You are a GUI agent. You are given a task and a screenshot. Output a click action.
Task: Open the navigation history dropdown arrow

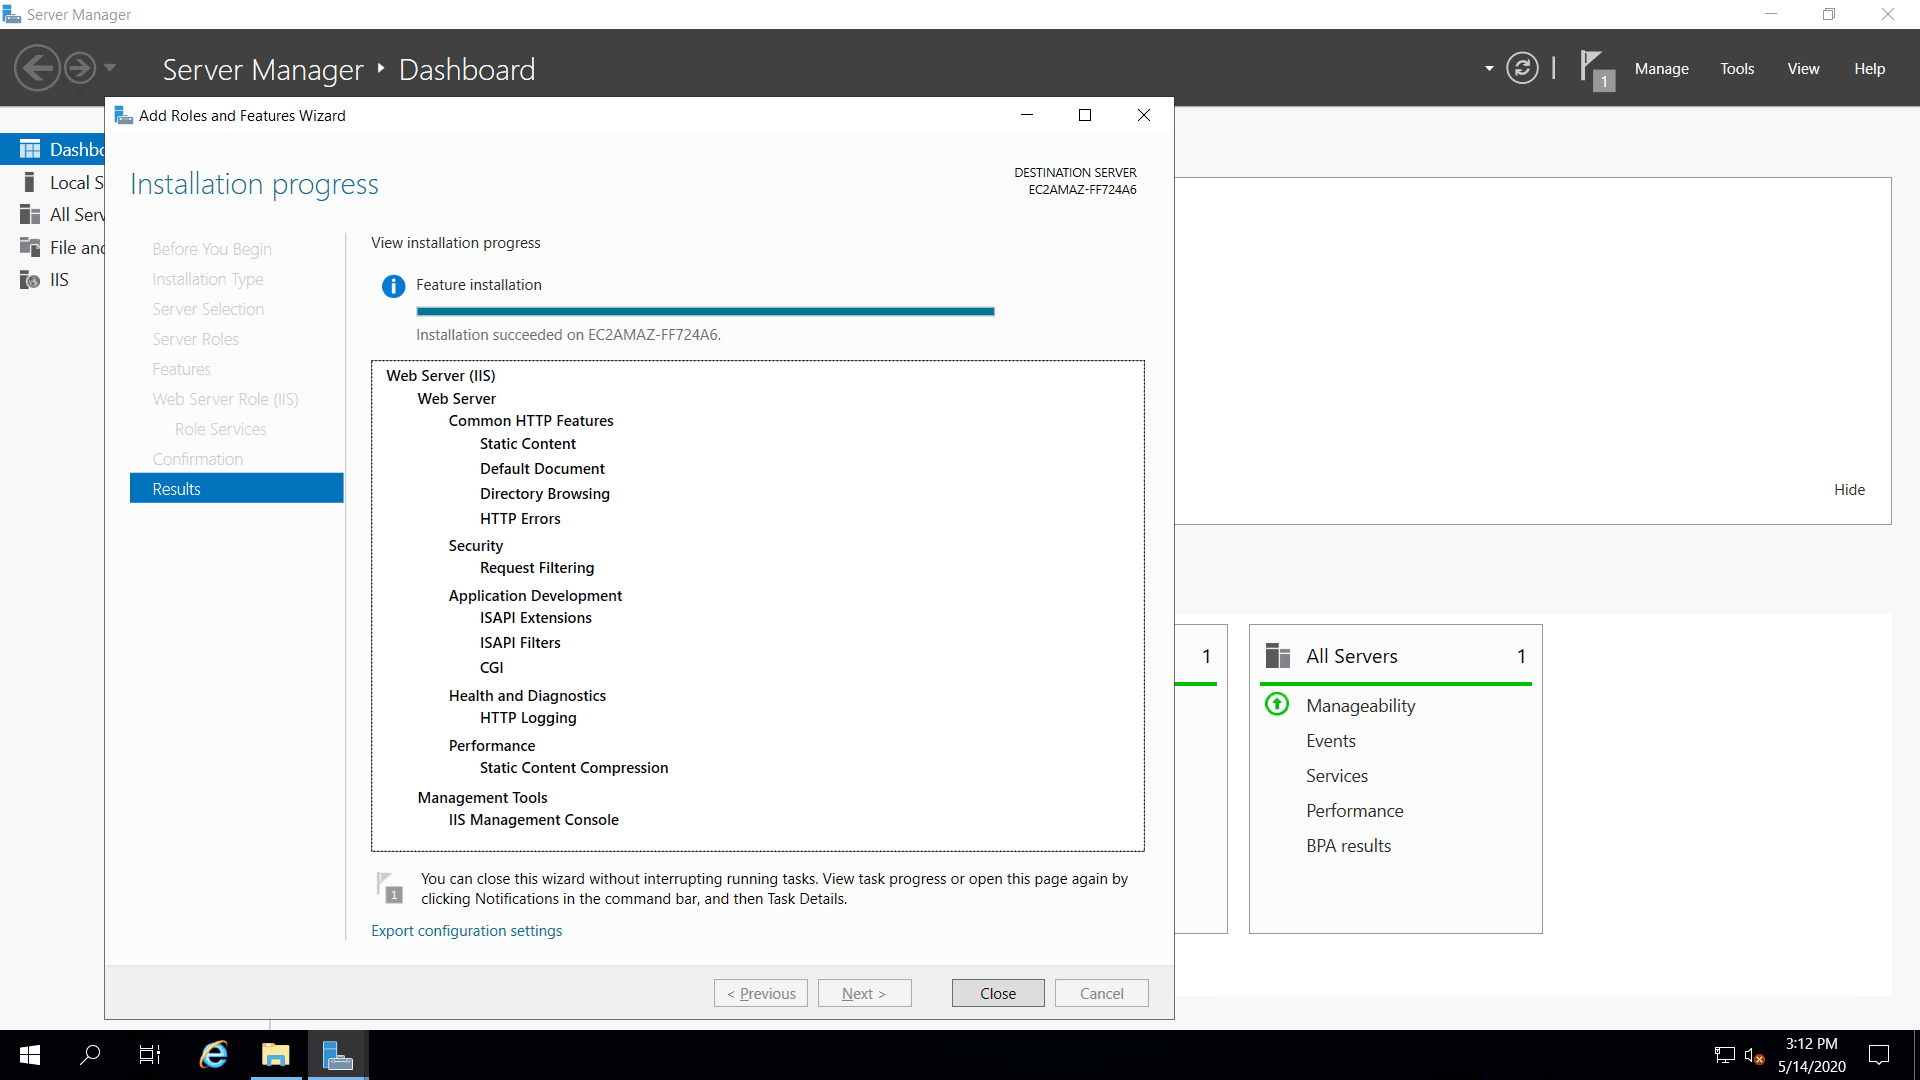[110, 69]
